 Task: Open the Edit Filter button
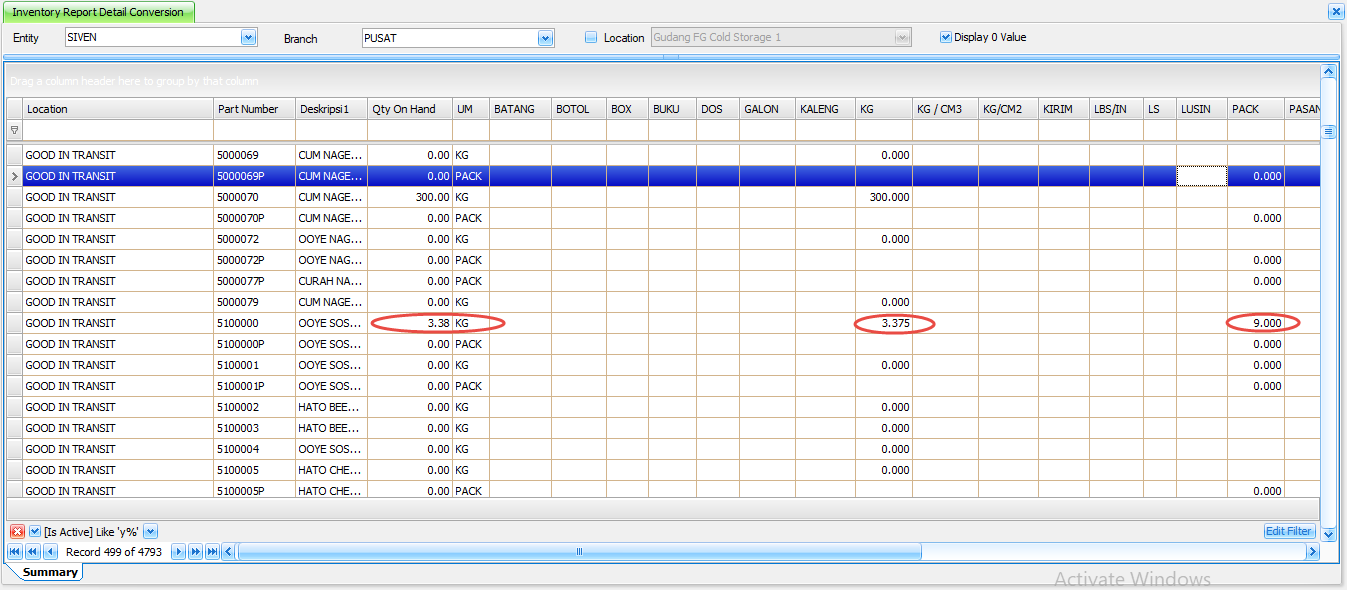(x=1289, y=531)
